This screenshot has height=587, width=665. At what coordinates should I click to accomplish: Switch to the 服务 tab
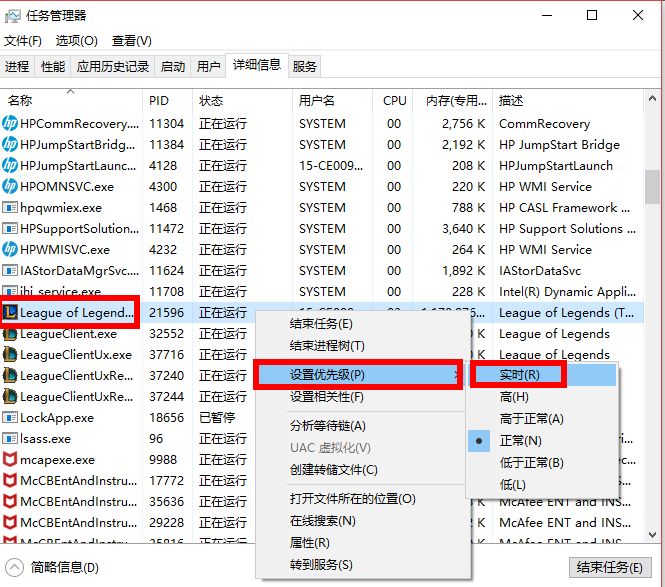[305, 67]
